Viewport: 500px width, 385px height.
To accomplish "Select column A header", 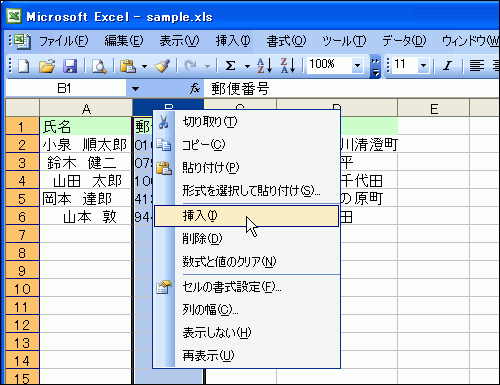I will (x=86, y=109).
